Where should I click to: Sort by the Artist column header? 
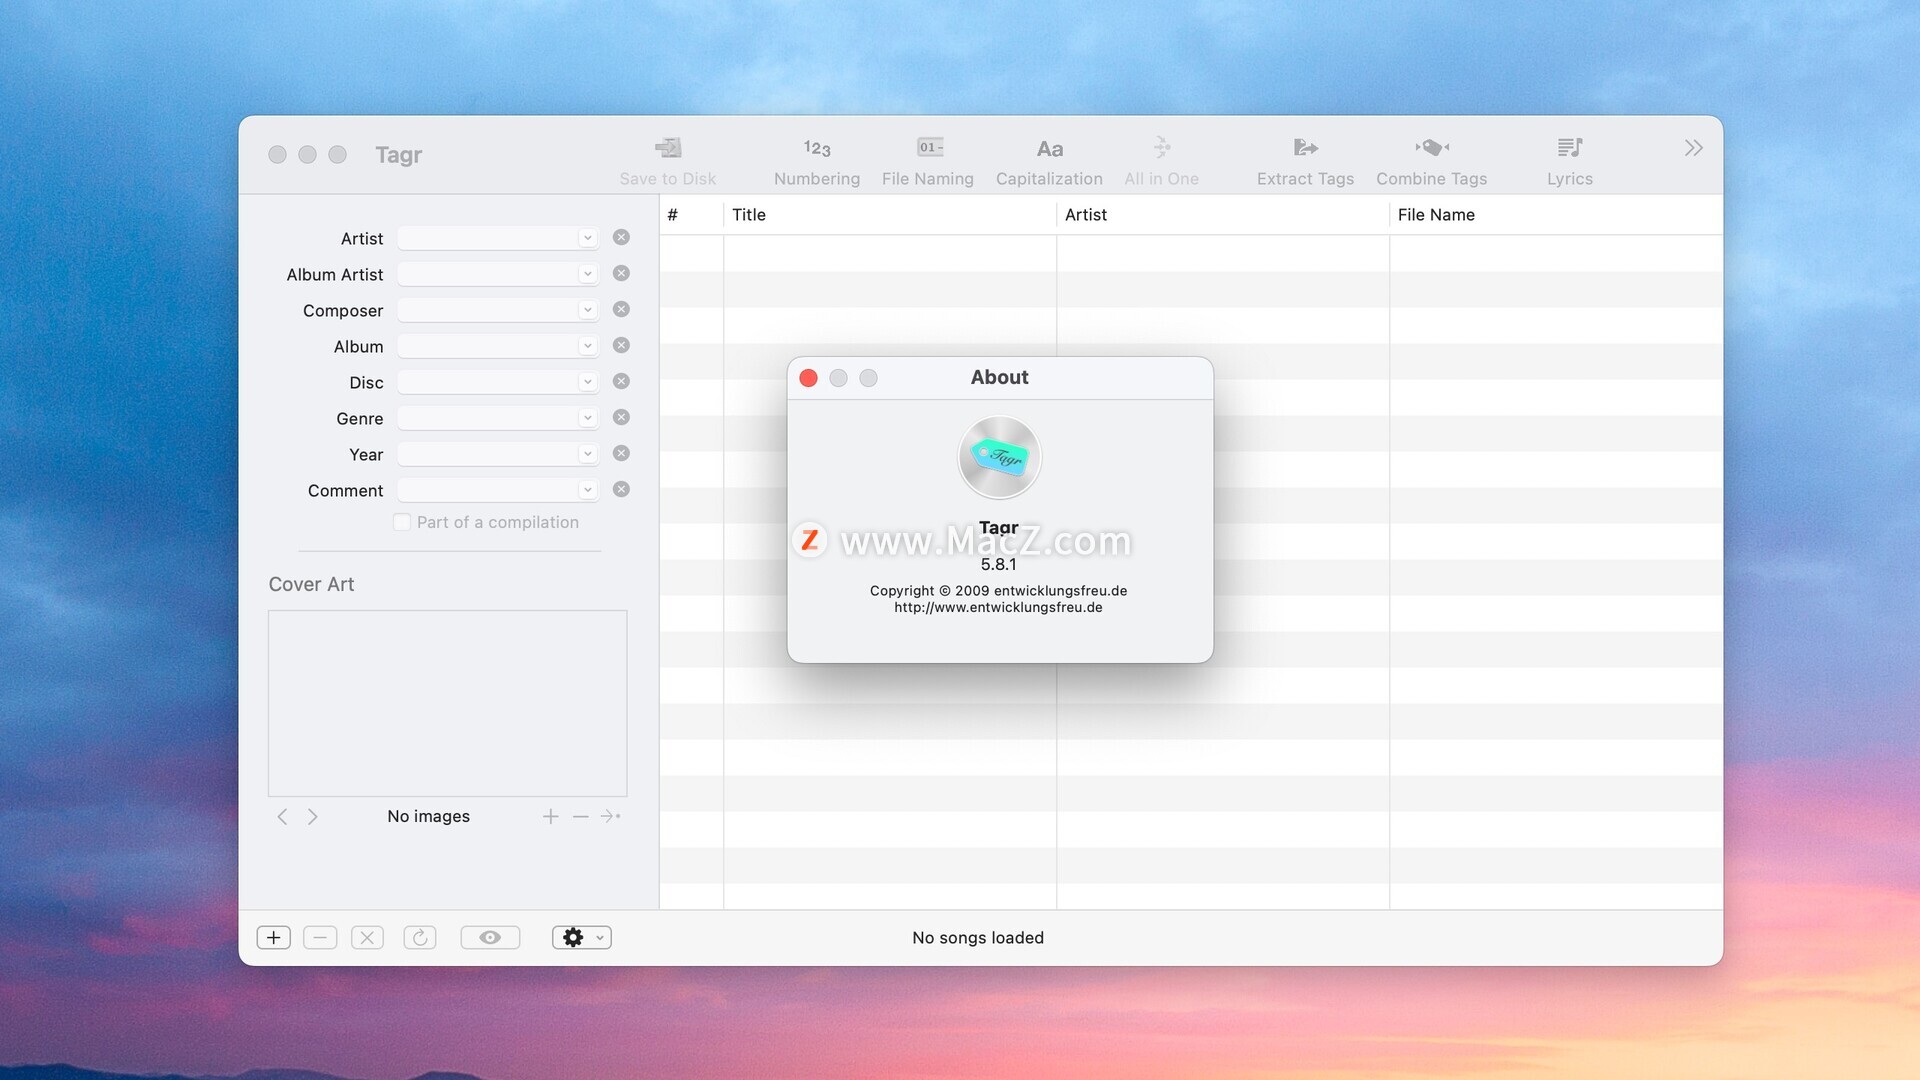coord(1223,215)
